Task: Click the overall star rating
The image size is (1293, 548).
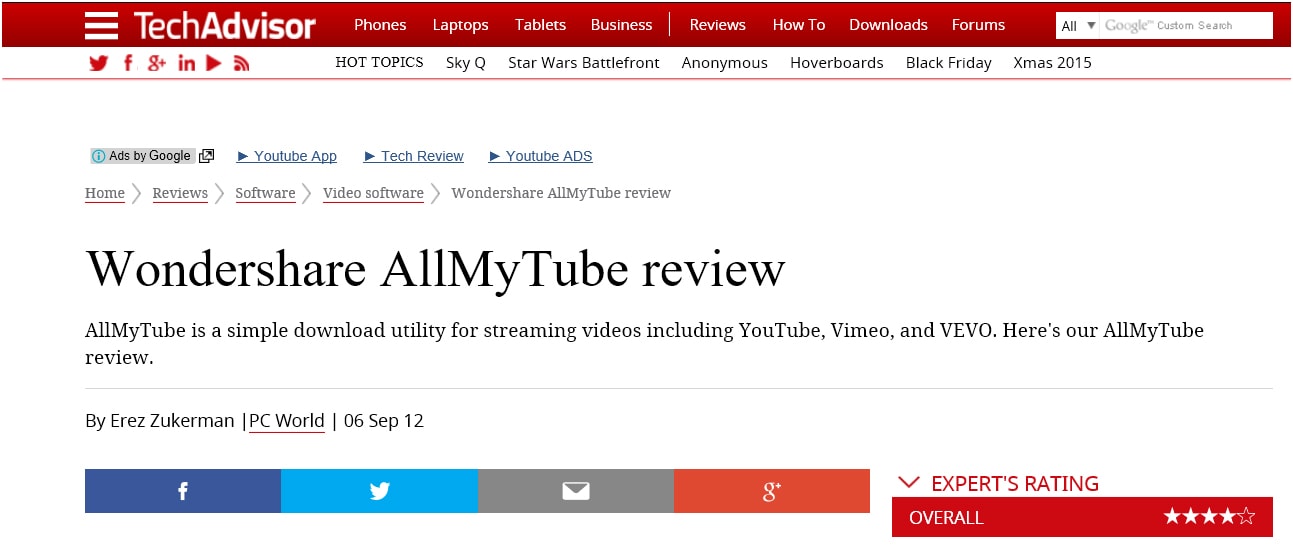Action: pyautogui.click(x=1209, y=517)
